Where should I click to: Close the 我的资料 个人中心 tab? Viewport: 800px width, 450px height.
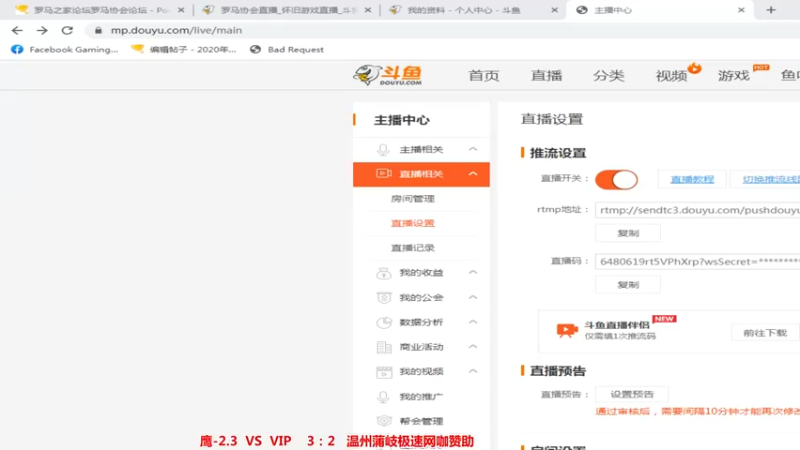[x=555, y=10]
